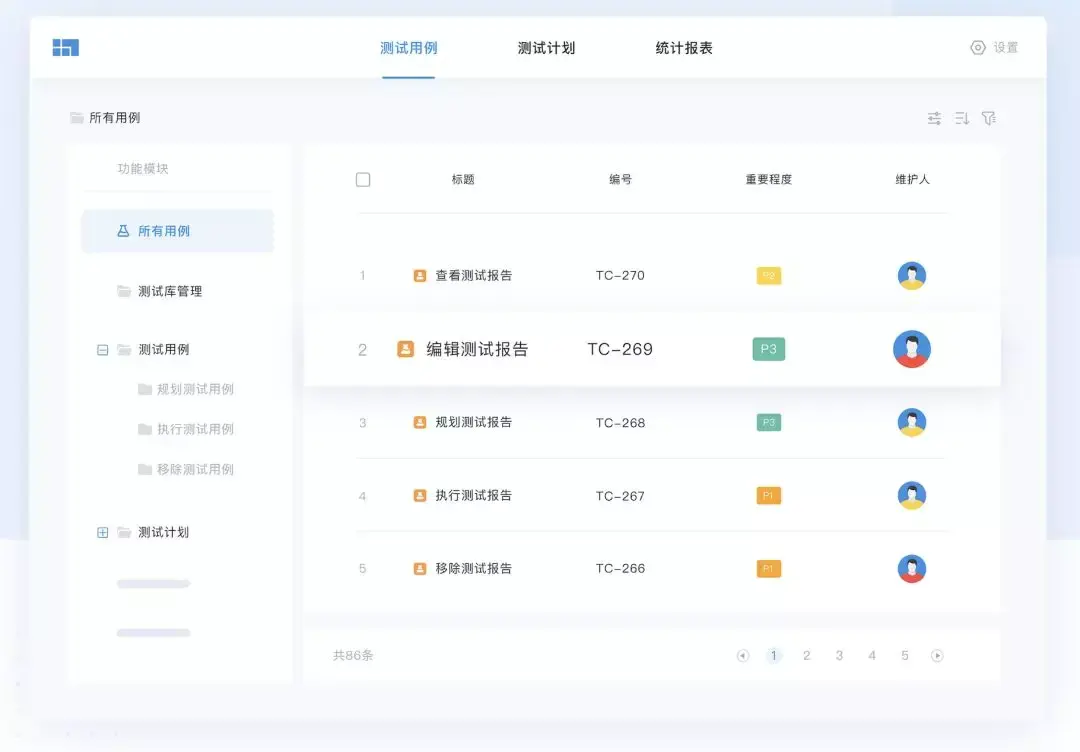Select 规划测试用例 subfolder
The width and height of the screenshot is (1080, 752).
(196, 389)
